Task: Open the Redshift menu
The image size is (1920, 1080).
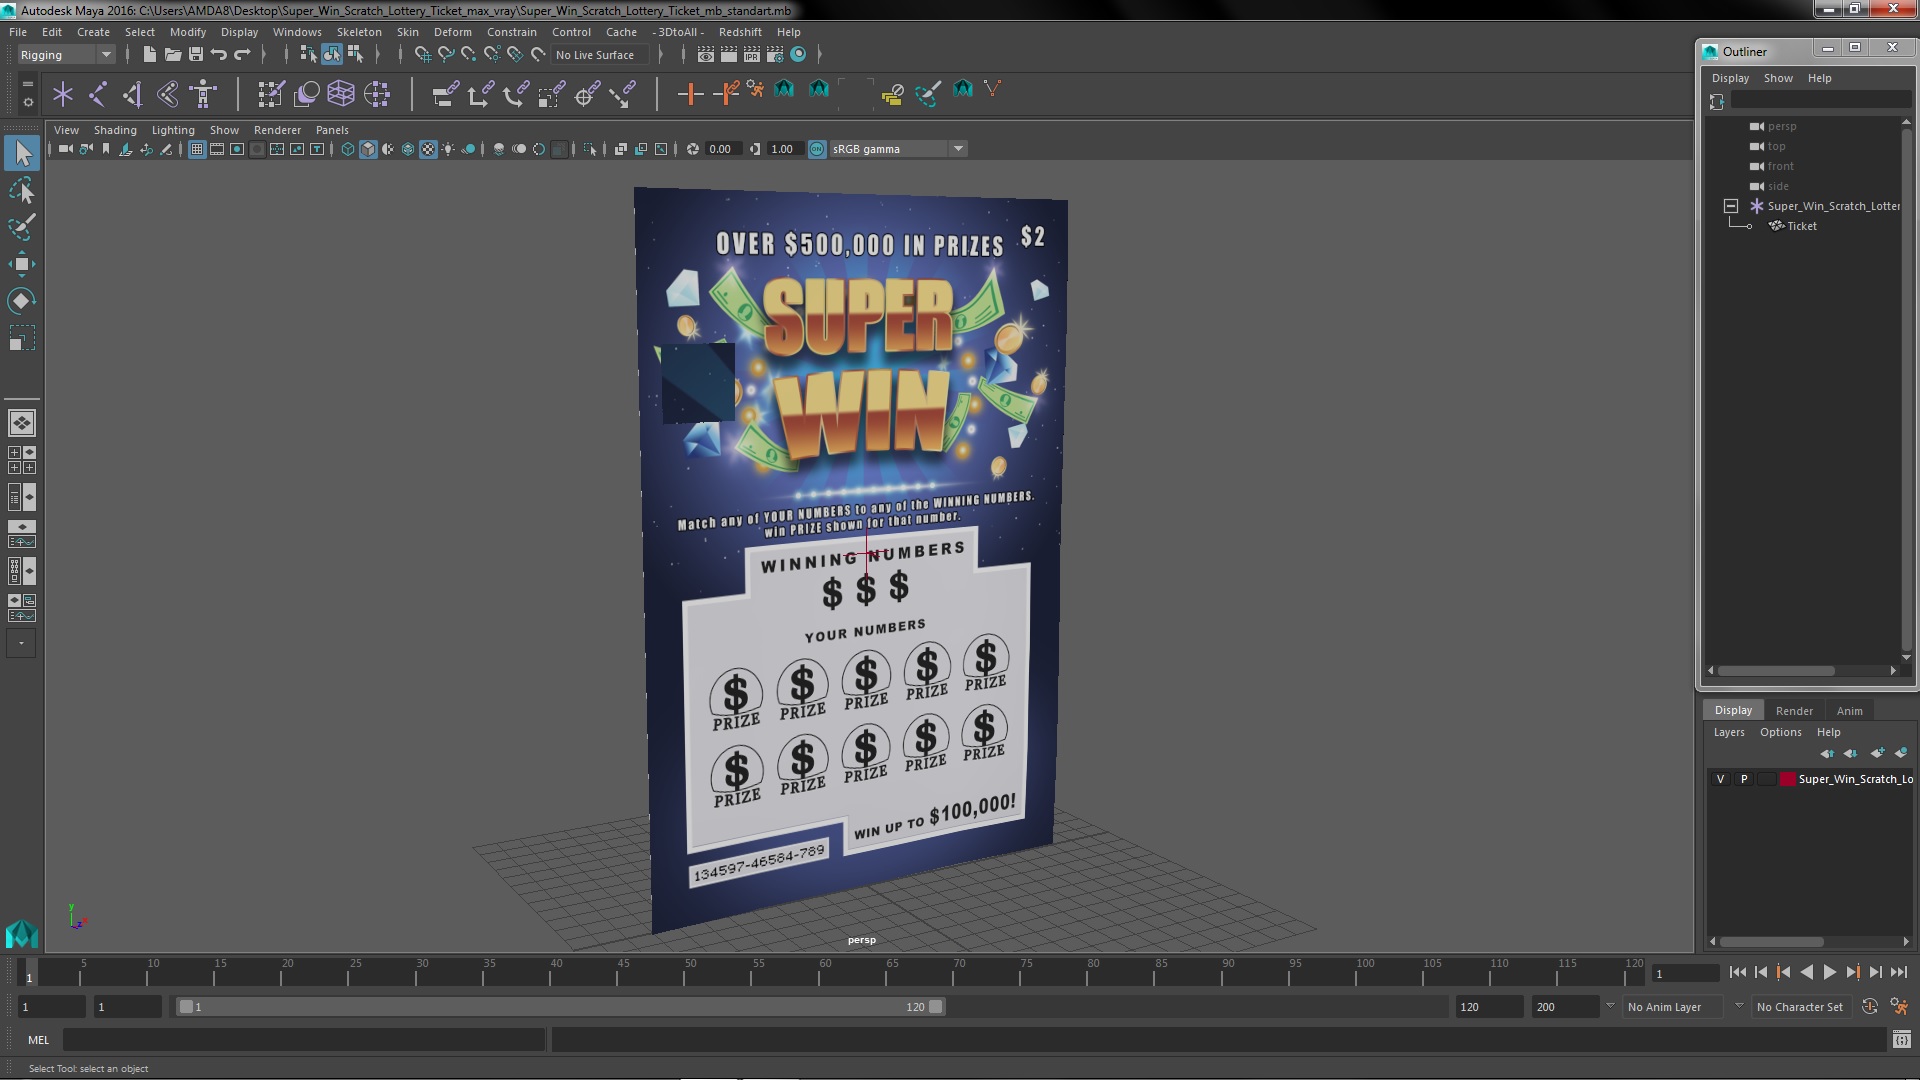Action: 739,32
